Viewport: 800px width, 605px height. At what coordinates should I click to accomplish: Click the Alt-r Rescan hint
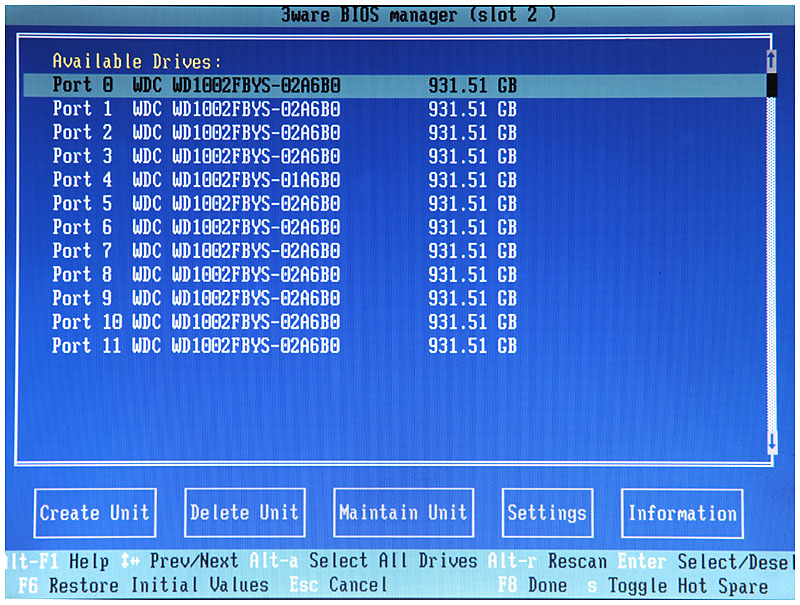pos(547,561)
